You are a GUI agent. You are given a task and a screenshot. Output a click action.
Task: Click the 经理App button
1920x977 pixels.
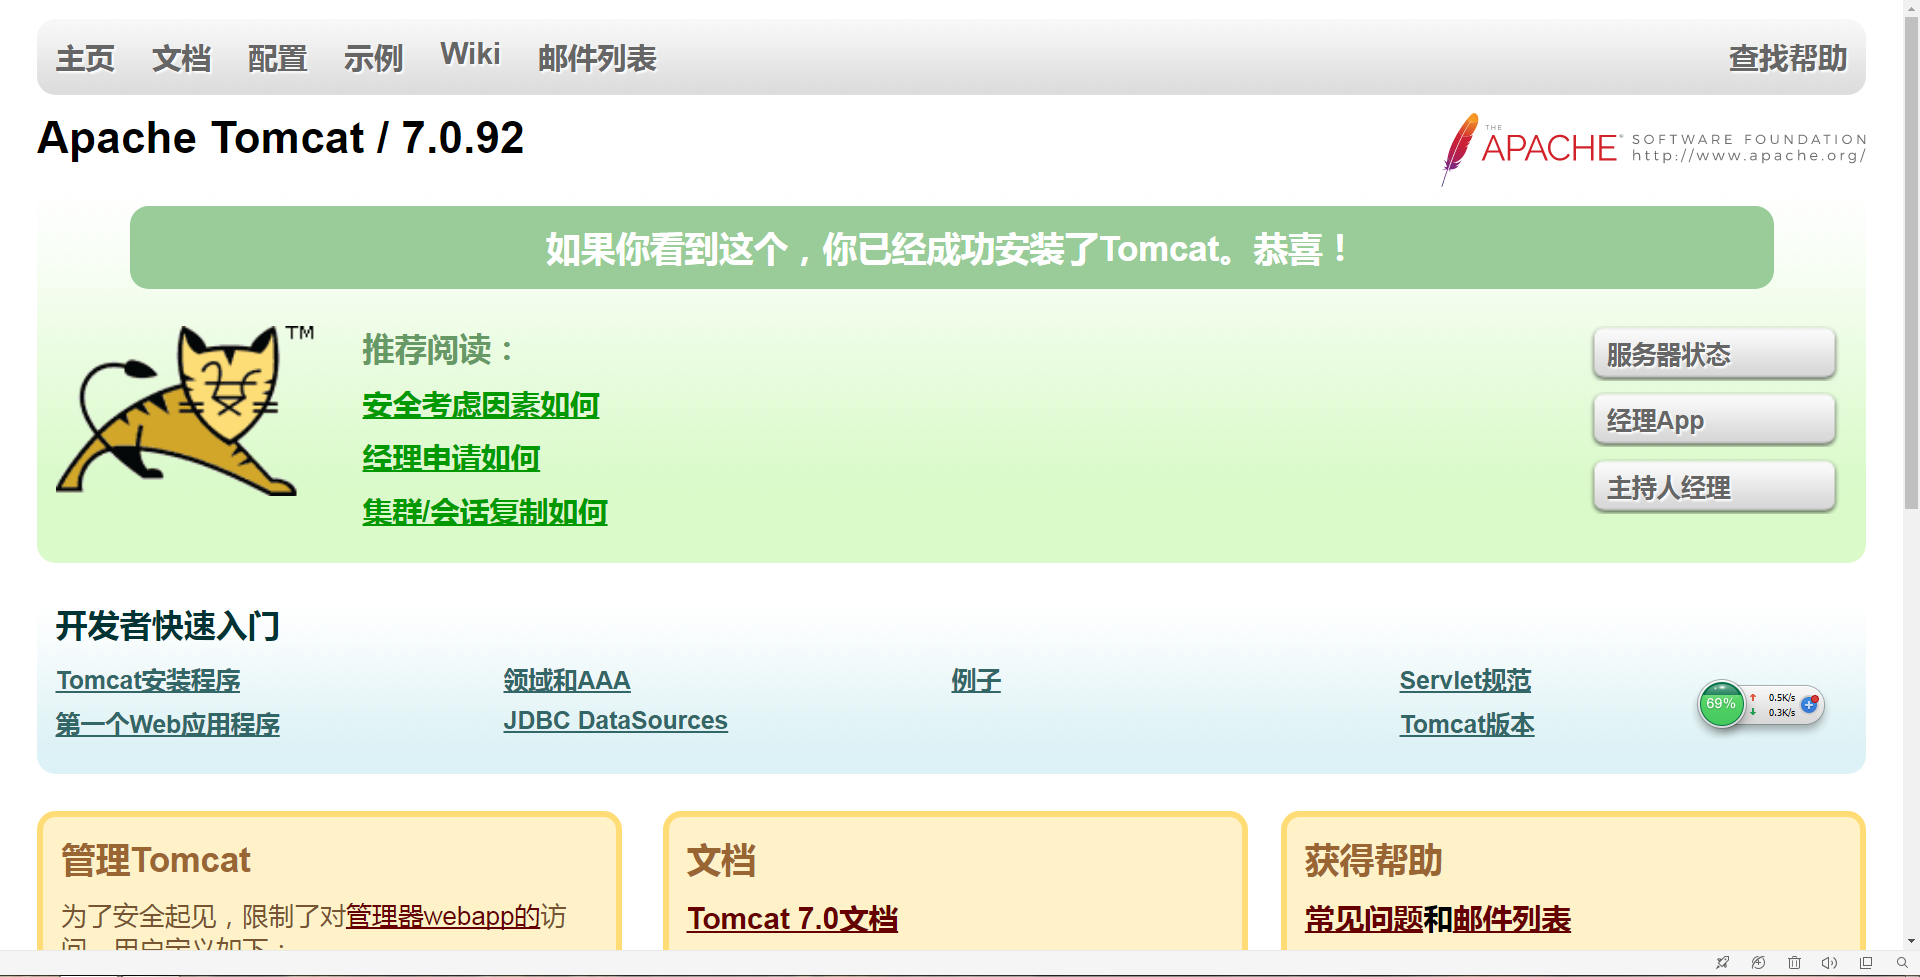[x=1714, y=420]
